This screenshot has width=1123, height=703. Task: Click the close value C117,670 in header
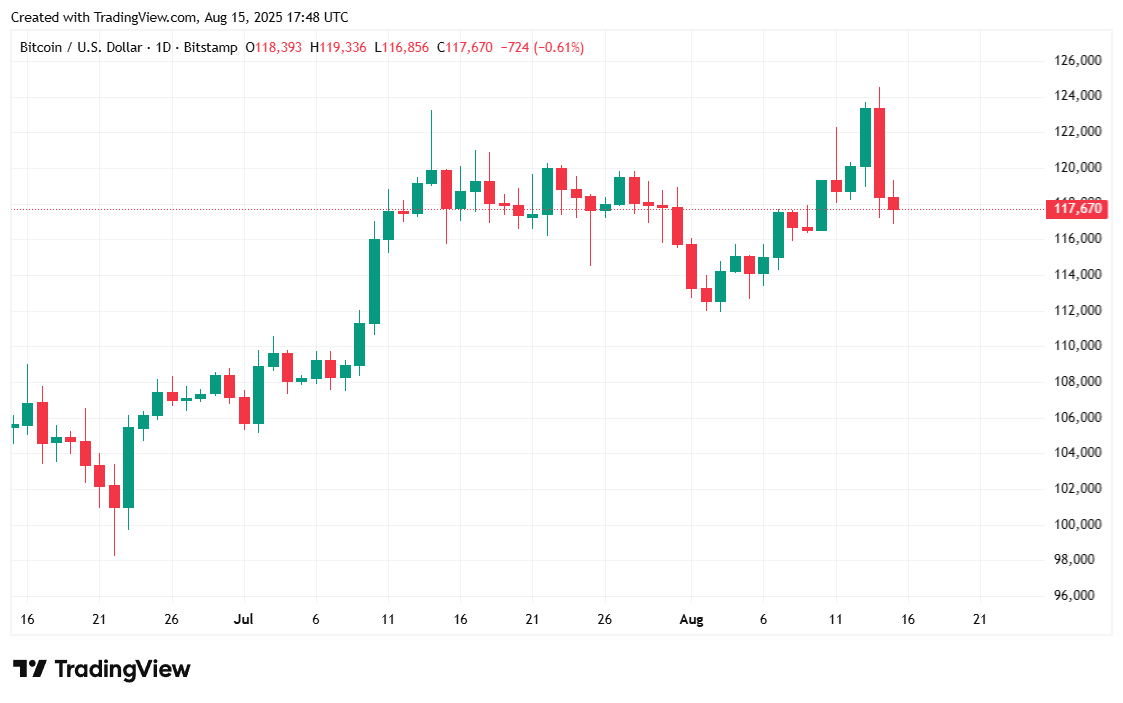click(466, 47)
